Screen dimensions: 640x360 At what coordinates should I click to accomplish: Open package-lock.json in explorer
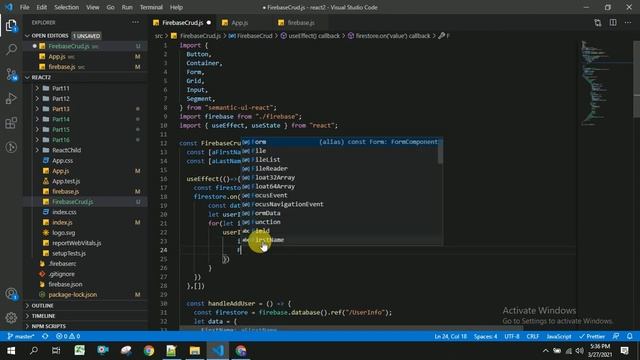tap(72, 295)
